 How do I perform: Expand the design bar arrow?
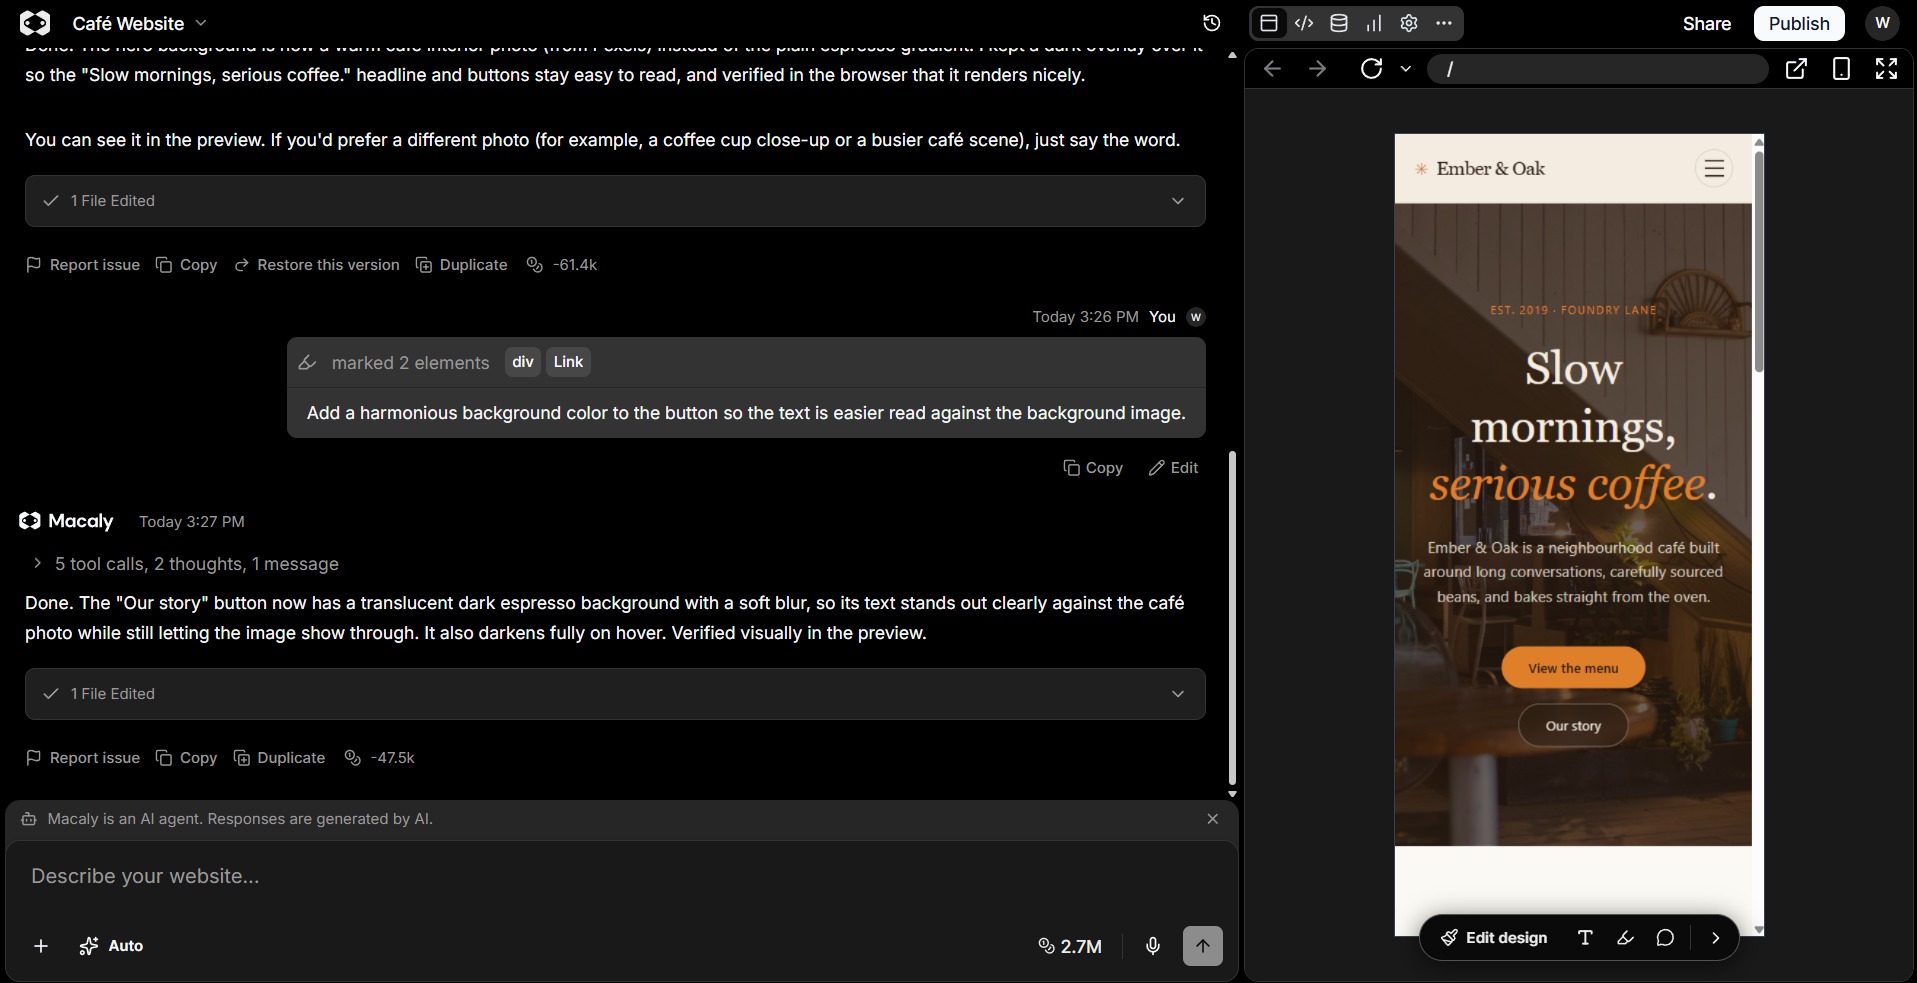pyautogui.click(x=1716, y=937)
